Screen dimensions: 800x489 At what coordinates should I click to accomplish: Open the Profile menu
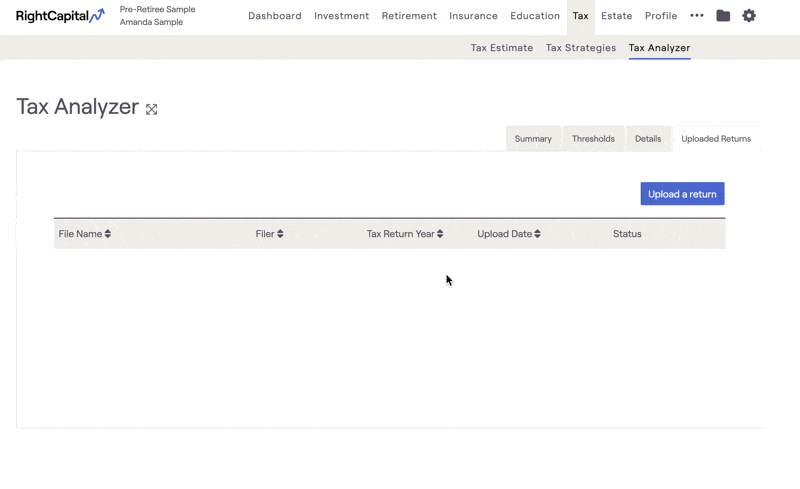[x=661, y=16]
